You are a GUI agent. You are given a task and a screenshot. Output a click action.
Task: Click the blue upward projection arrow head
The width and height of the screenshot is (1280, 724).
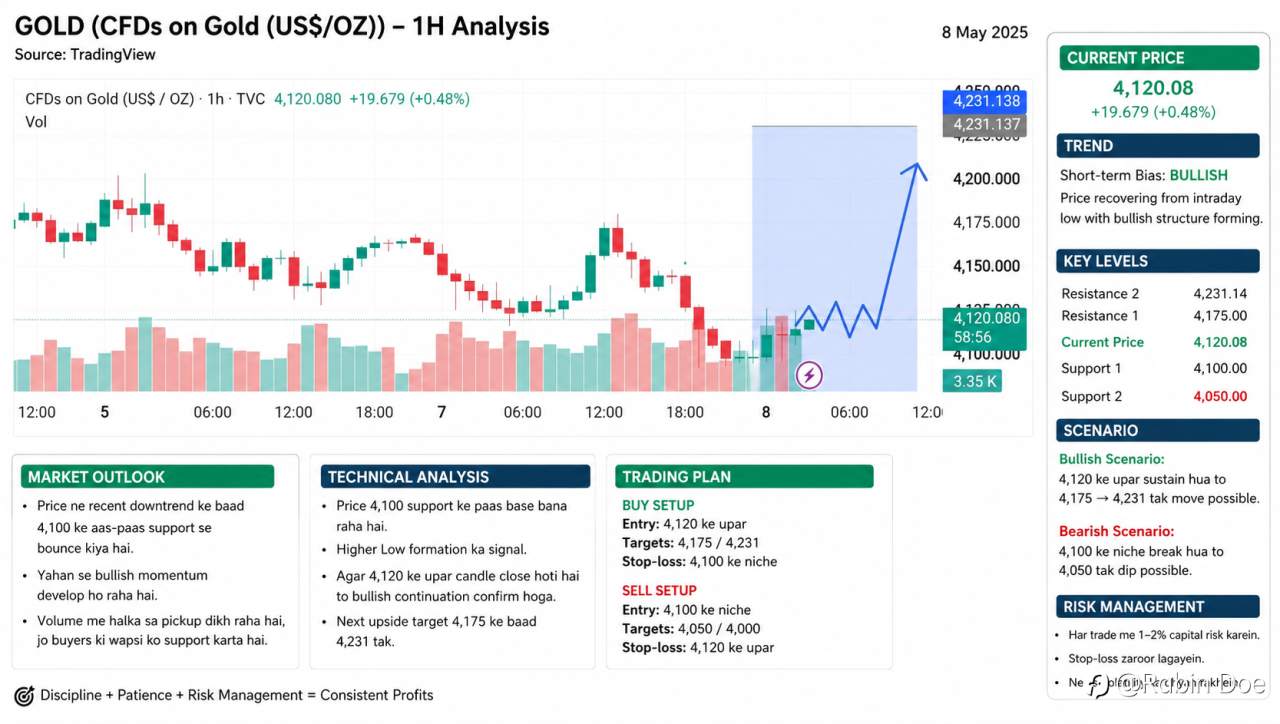pyautogui.click(x=914, y=170)
